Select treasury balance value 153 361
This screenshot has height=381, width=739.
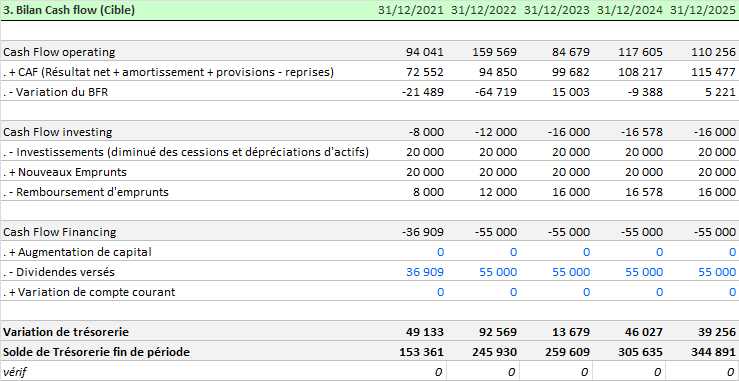tap(421, 352)
